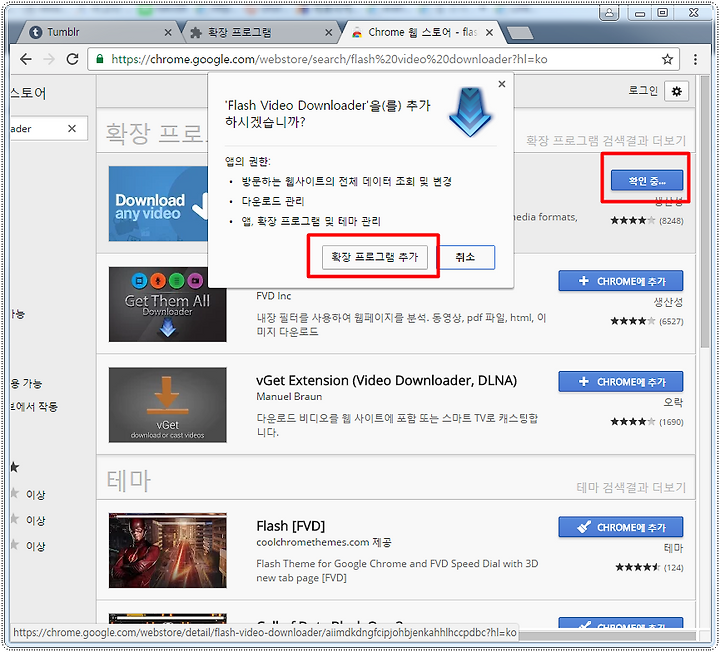This screenshot has height=652, width=720.
Task: Click the page vertical scrollbar thumb
Action: point(705,212)
